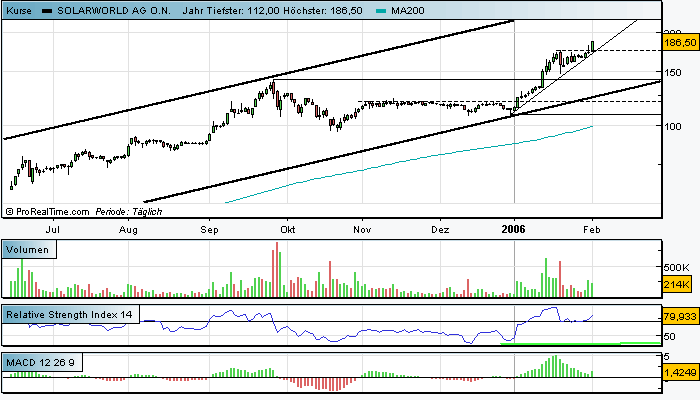Click the 5 MACD axis label
This screenshot has width=700, height=400.
tap(667, 357)
